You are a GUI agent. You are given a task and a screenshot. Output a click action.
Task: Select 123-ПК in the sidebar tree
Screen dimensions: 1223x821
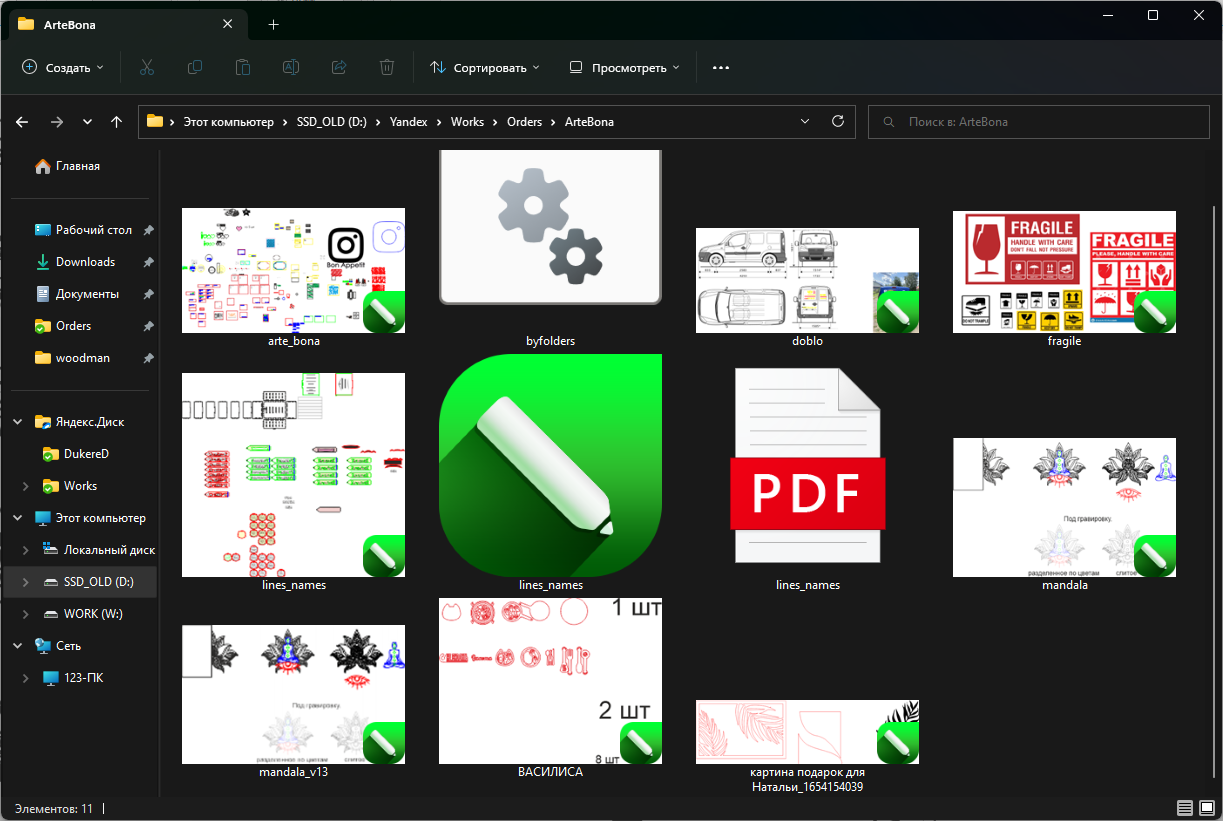[x=73, y=678]
